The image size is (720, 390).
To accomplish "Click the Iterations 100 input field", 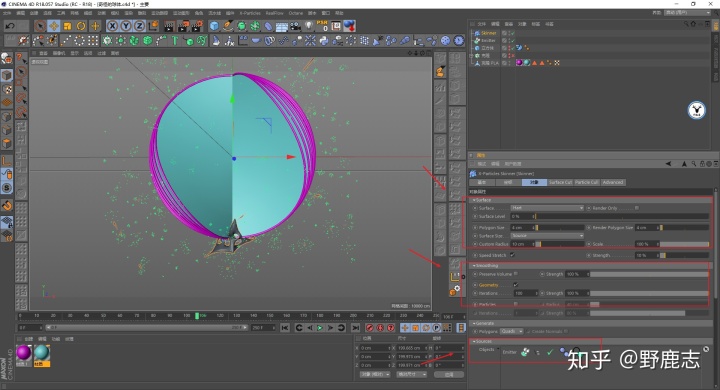I will 525,293.
